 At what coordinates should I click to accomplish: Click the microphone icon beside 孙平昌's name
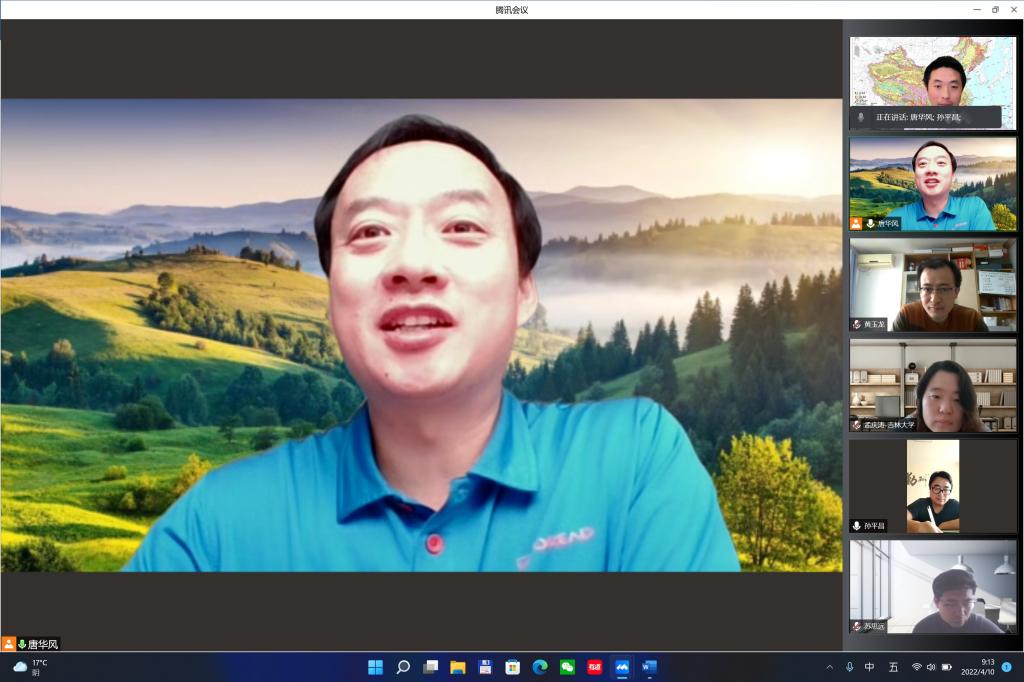857,526
